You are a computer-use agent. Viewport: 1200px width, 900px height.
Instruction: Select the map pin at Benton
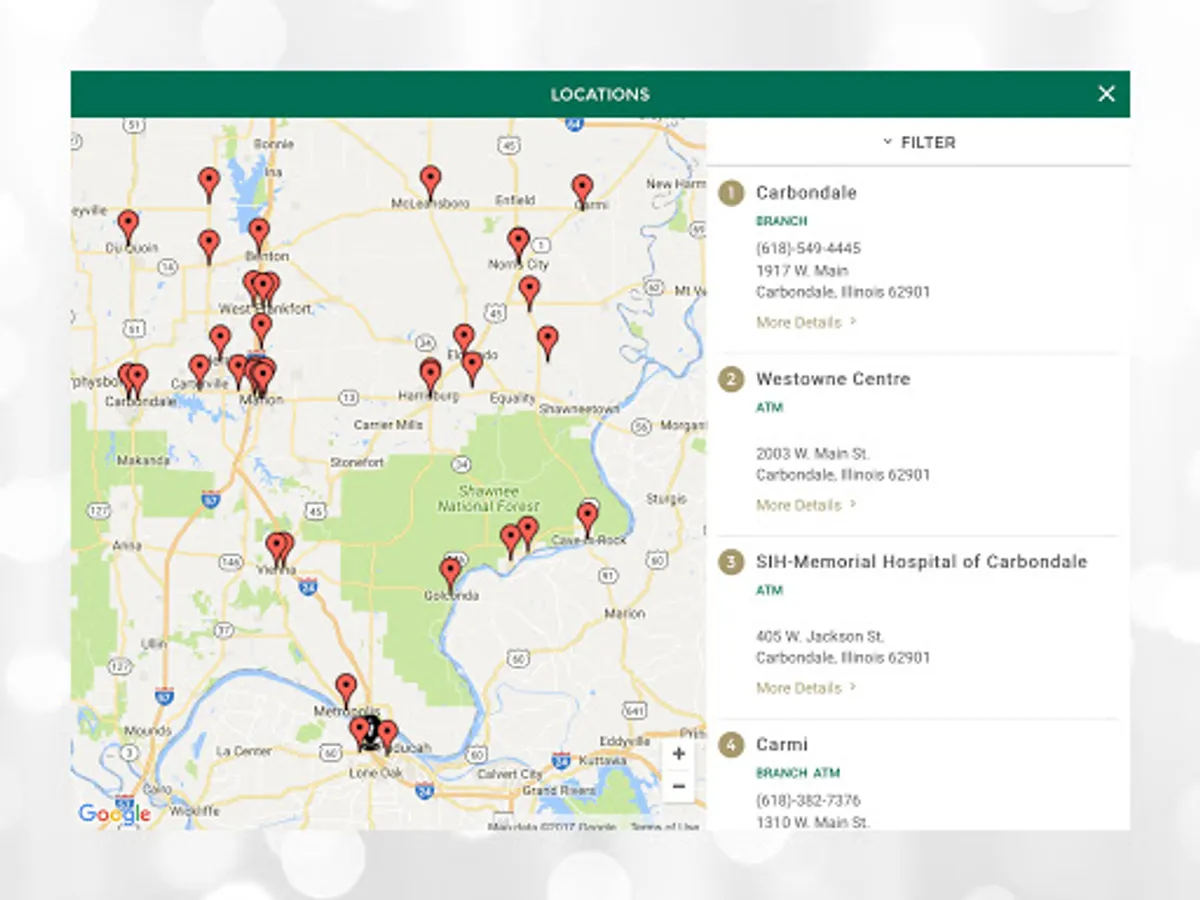[x=259, y=237]
